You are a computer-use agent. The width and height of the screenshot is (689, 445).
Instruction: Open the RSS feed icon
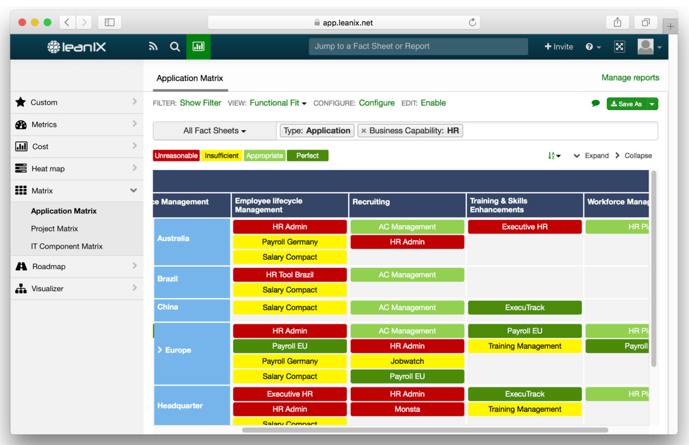tap(153, 46)
